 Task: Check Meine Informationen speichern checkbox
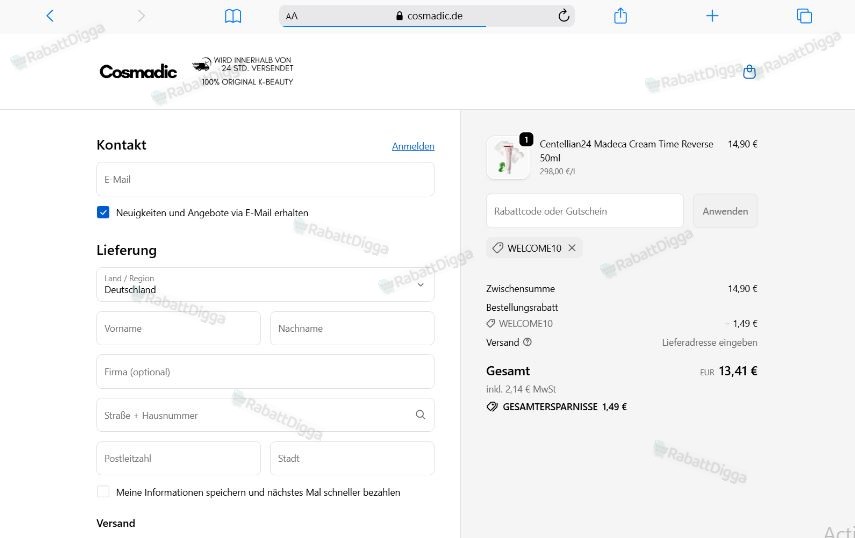click(x=103, y=492)
